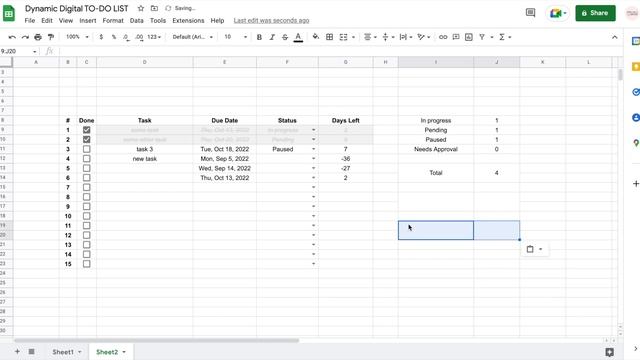This screenshot has width=640, height=360.
Task: Click the Undo icon in toolbar
Action: click(12, 37)
